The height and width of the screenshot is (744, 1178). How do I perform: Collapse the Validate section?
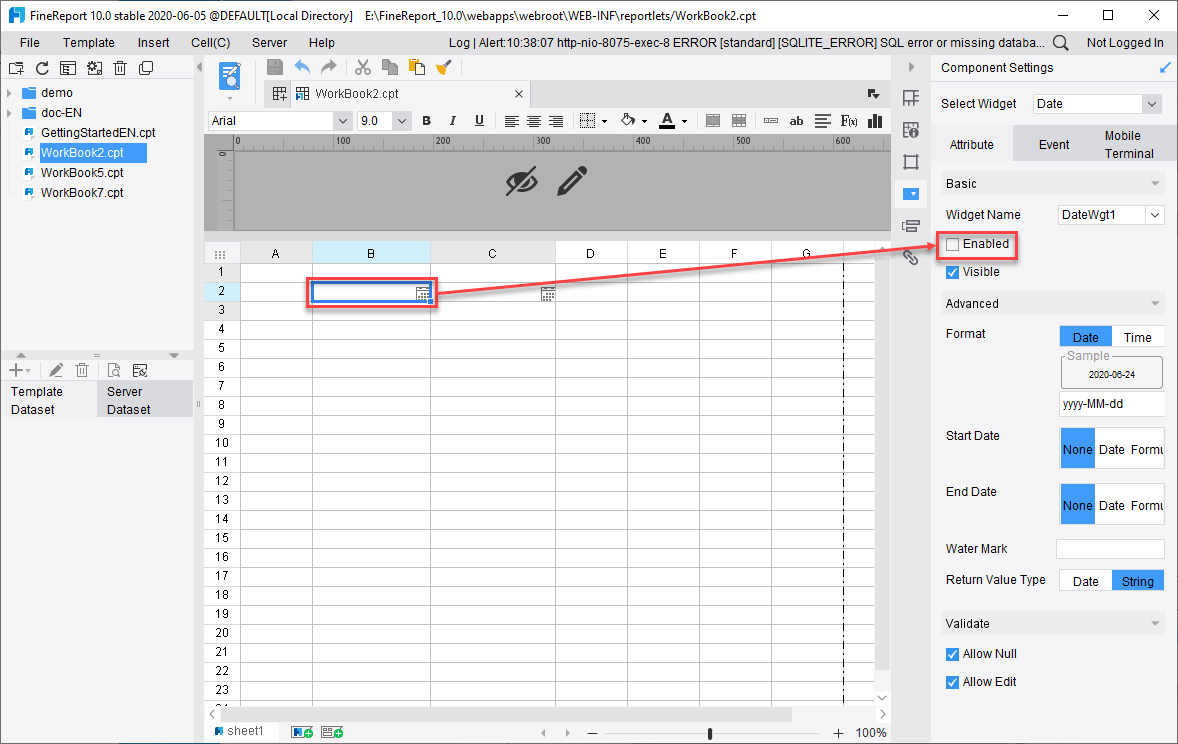pos(1155,624)
